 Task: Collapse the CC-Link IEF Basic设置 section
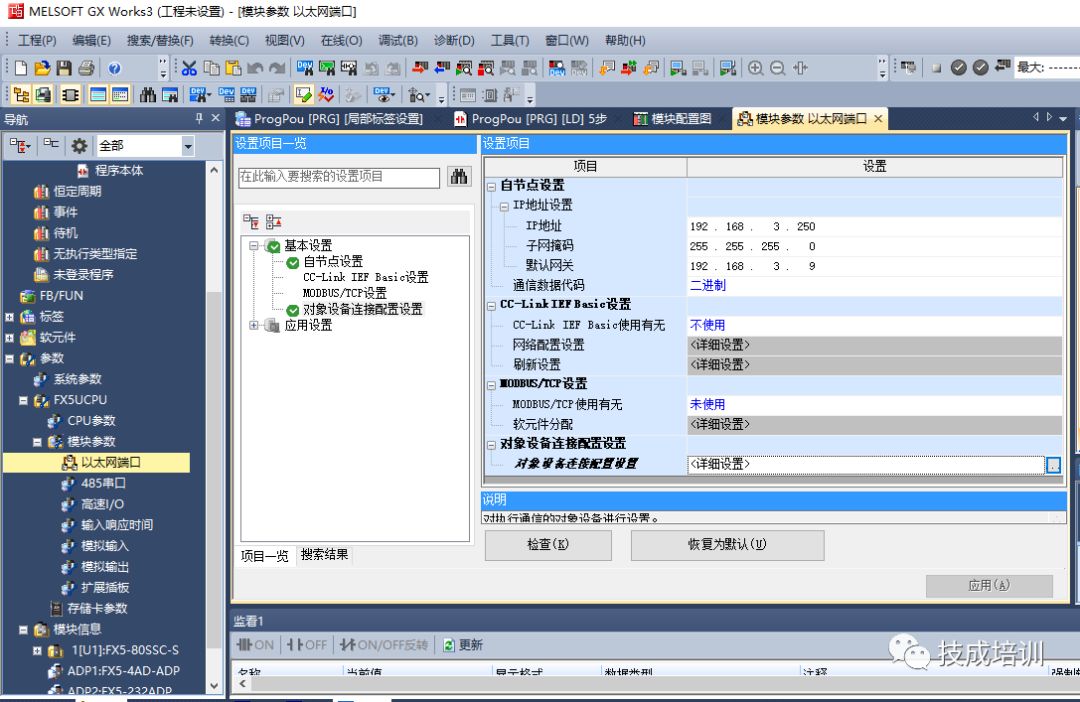(x=491, y=305)
